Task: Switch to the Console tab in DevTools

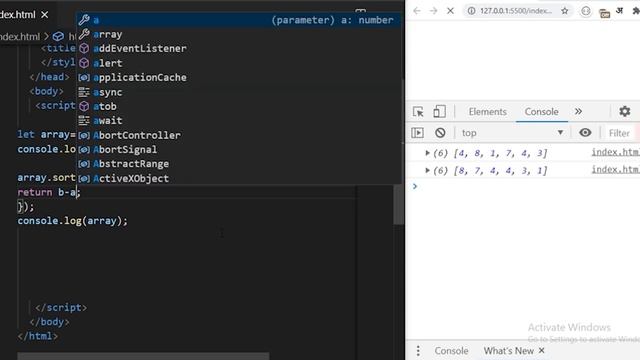Action: [x=542, y=111]
